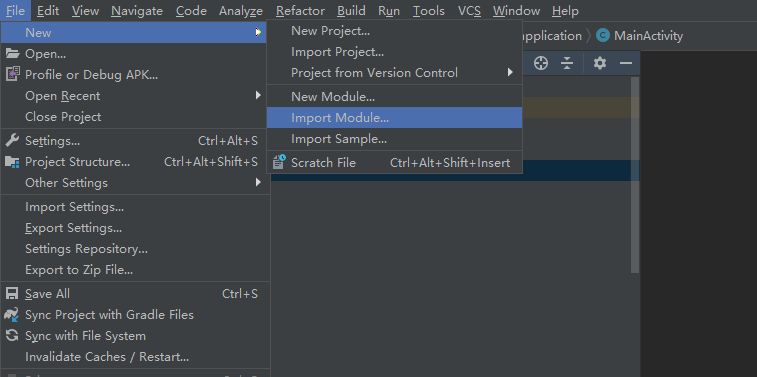This screenshot has width=757, height=377.
Task: Click the project panel vertical scrollbar
Action: 635,175
